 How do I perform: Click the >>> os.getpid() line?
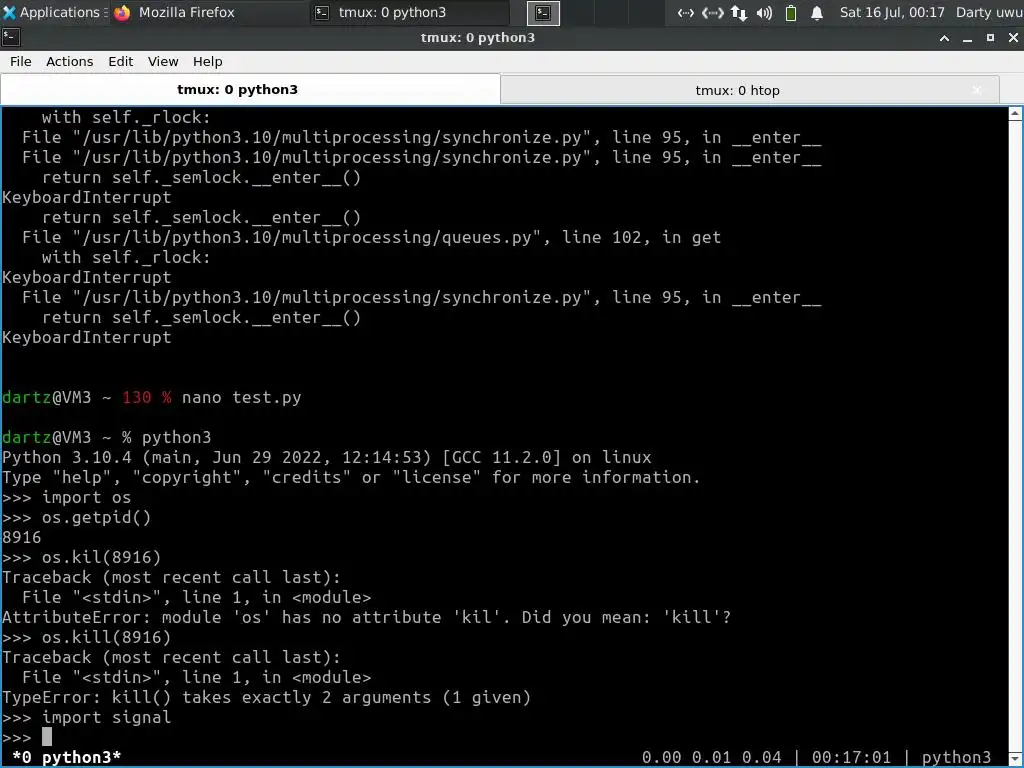coord(76,518)
